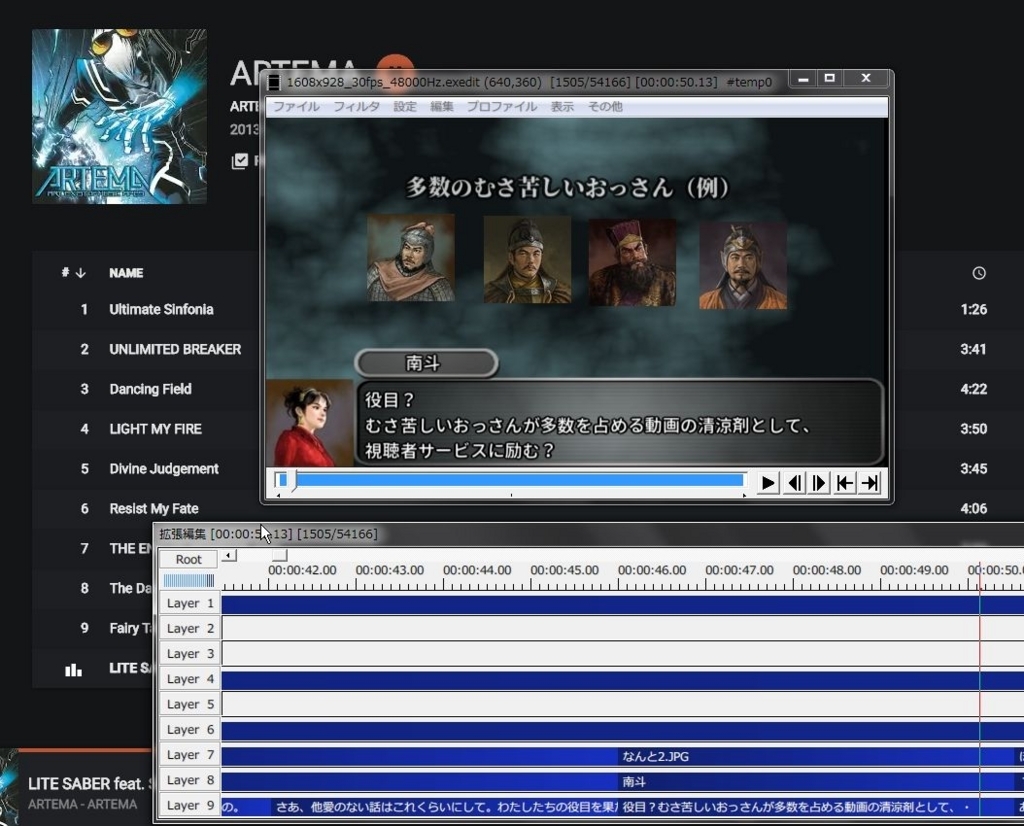Select the 南斗 object on Layer 8
The image size is (1024, 826).
point(816,782)
